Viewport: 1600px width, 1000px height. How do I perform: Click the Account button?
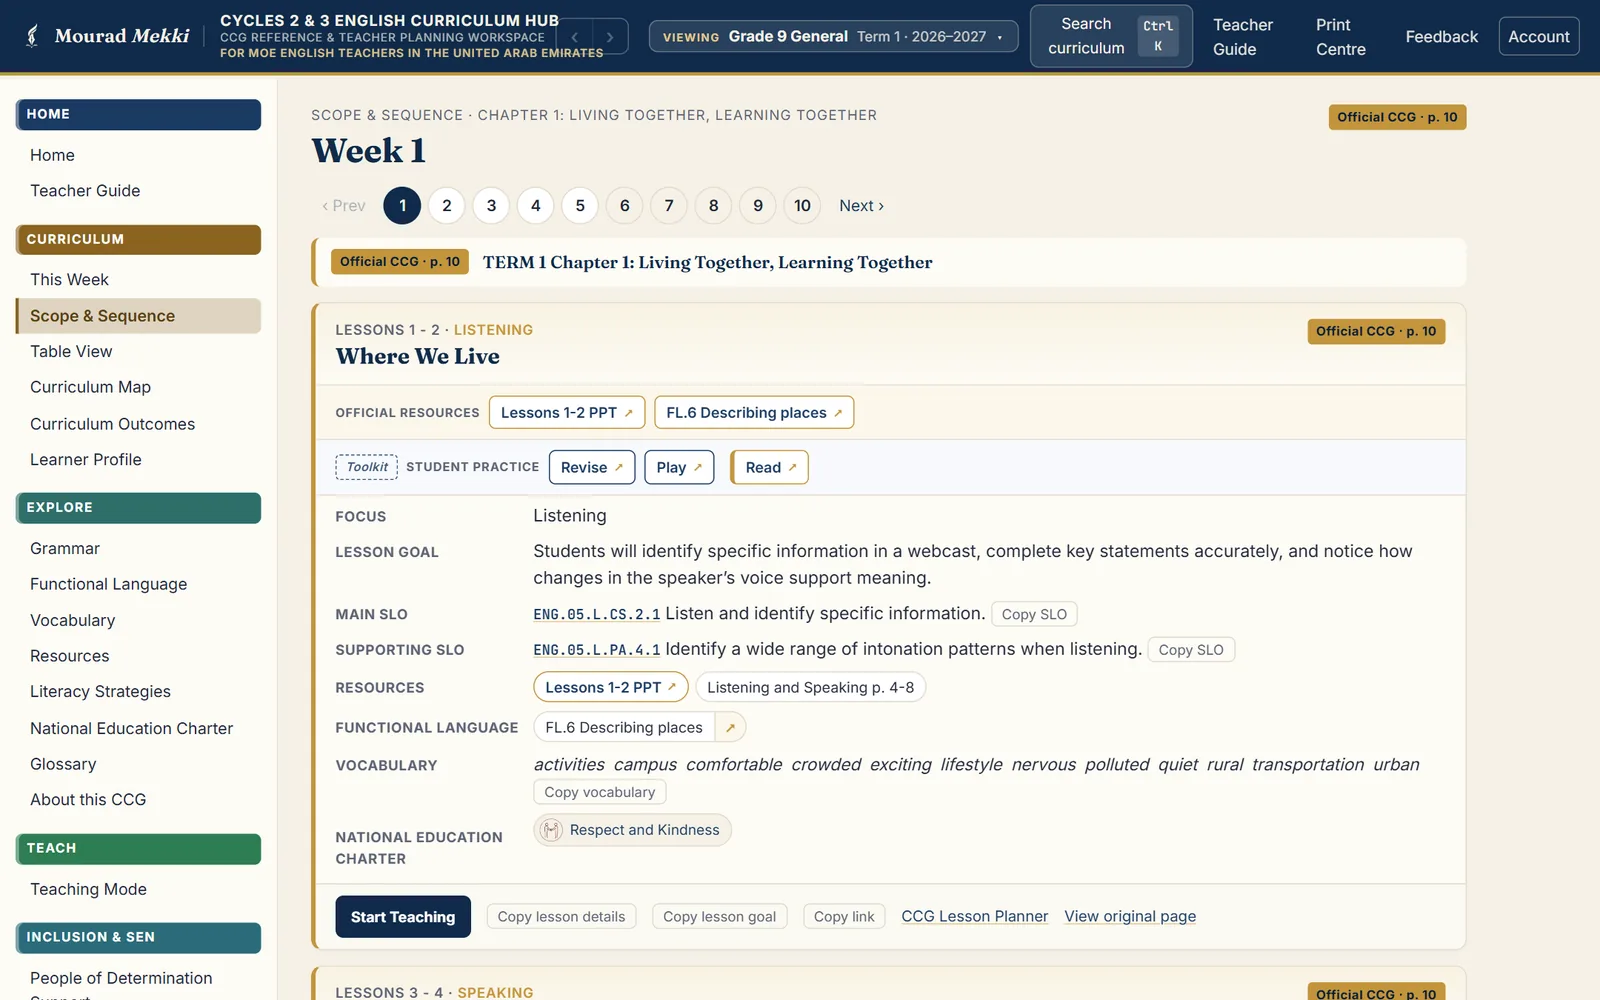(1538, 37)
